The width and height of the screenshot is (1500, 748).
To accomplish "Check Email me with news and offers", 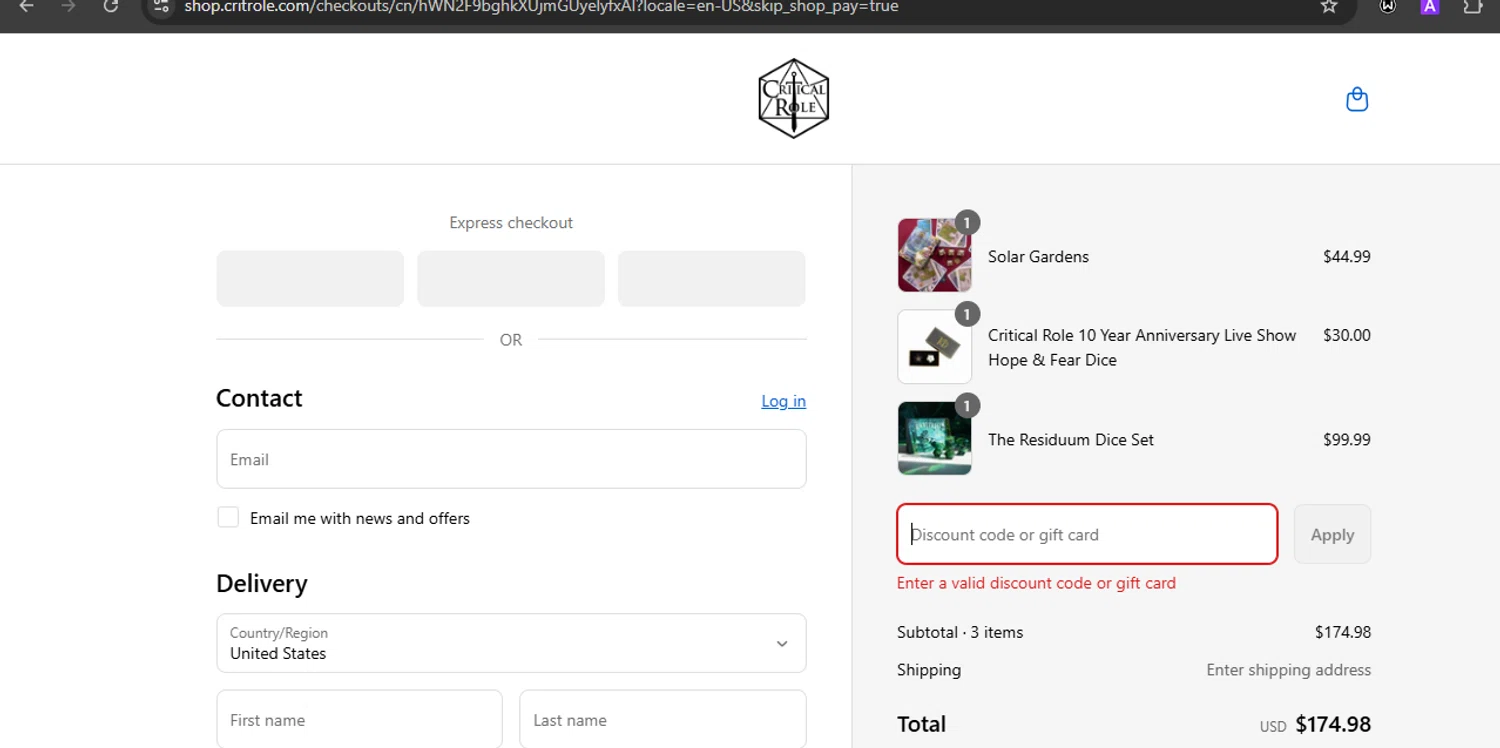I will coord(228,517).
